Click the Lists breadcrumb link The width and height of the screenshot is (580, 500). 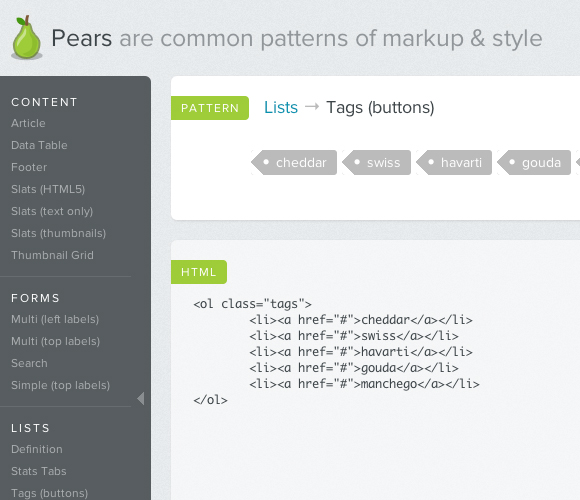click(x=281, y=108)
